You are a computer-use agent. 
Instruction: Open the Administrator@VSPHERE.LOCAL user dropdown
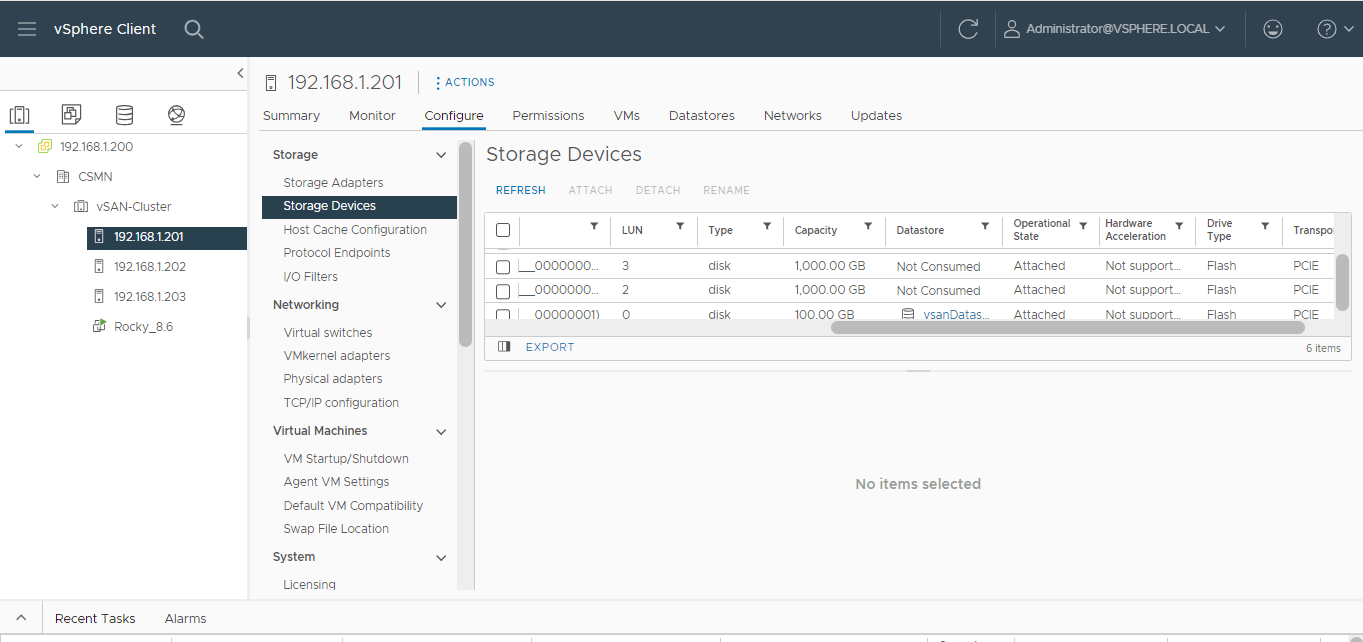click(1115, 29)
